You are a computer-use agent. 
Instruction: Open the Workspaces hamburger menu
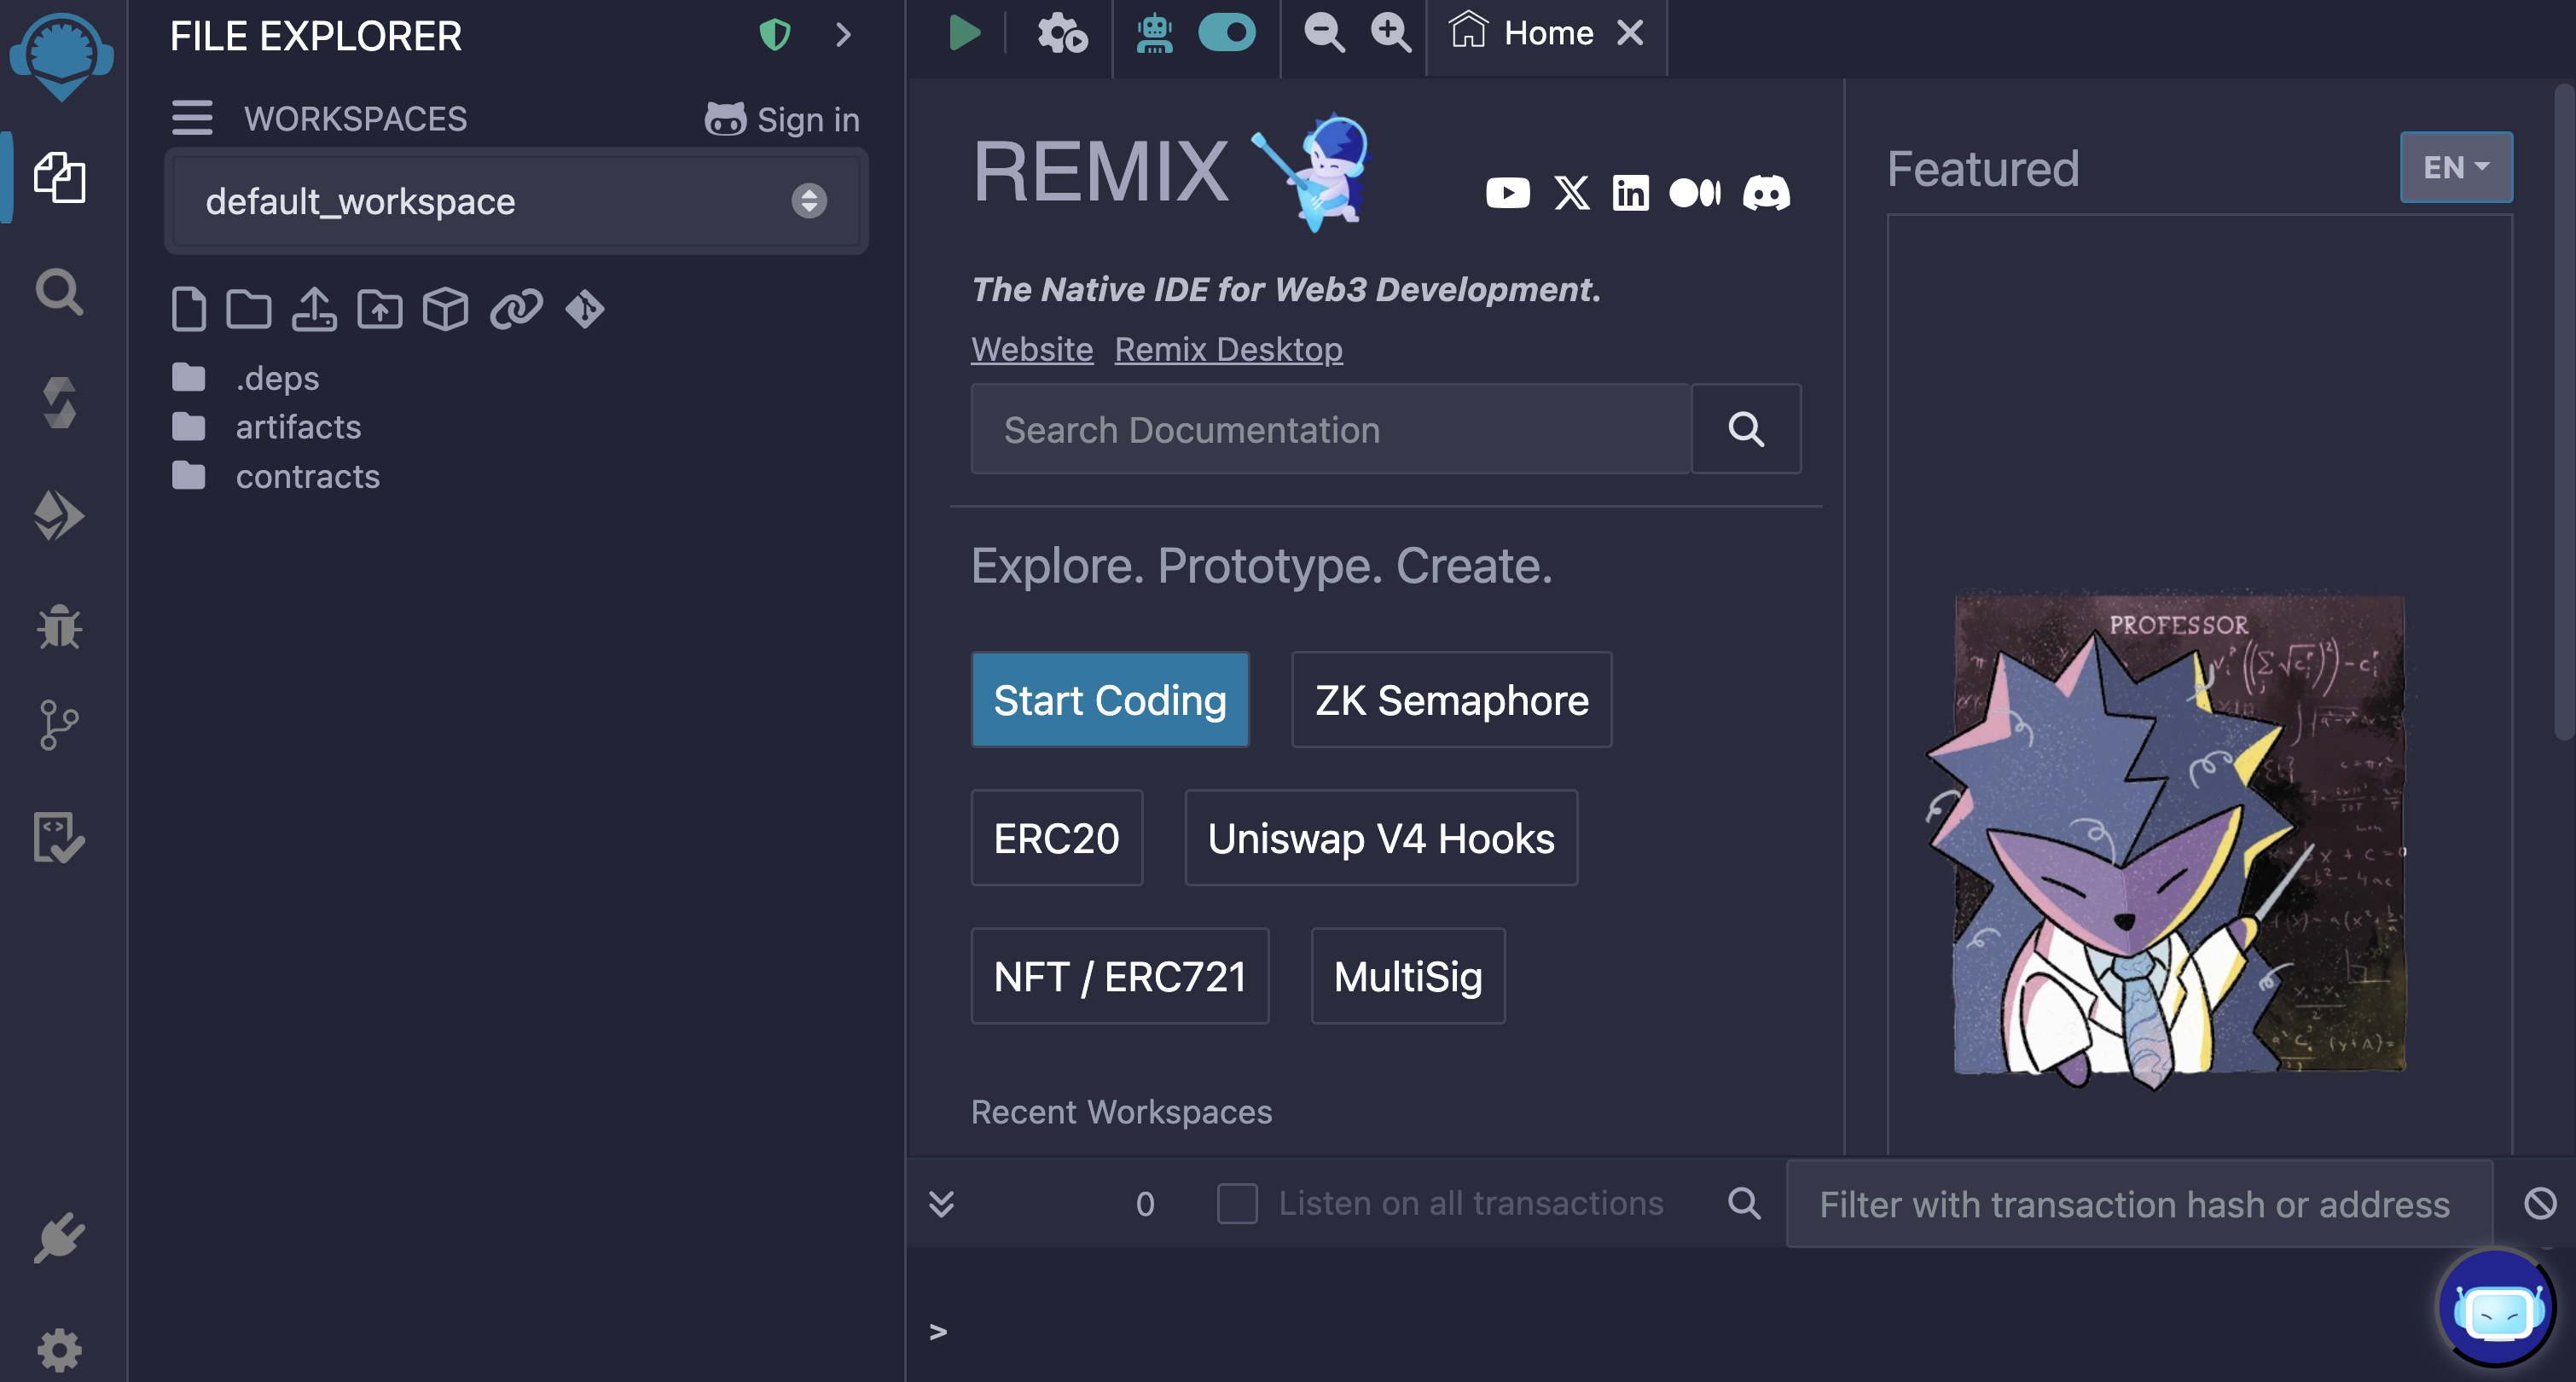(192, 118)
